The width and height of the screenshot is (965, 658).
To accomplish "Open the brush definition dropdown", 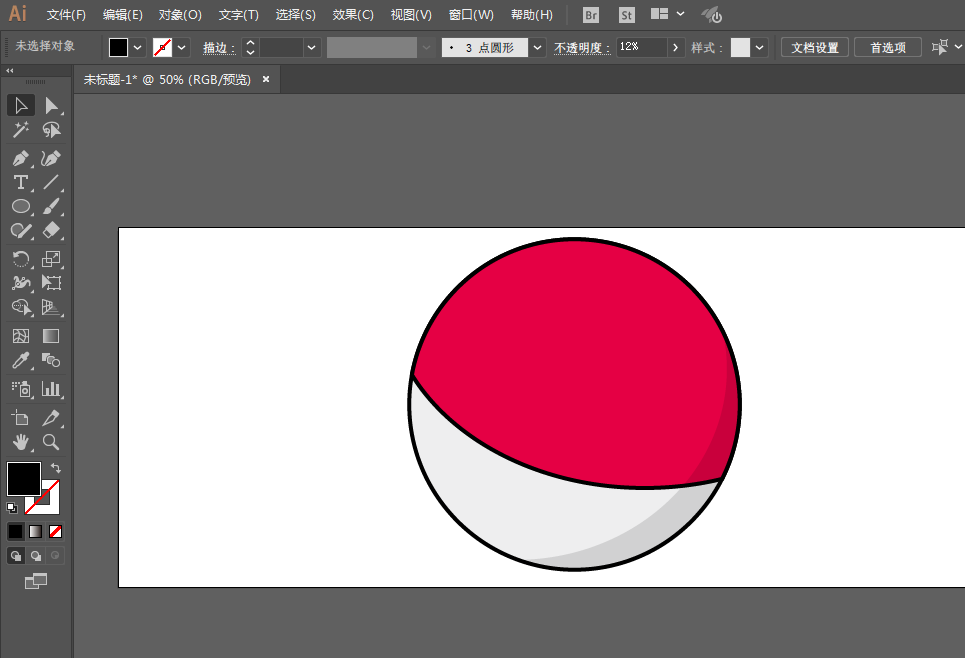I will [x=537, y=47].
